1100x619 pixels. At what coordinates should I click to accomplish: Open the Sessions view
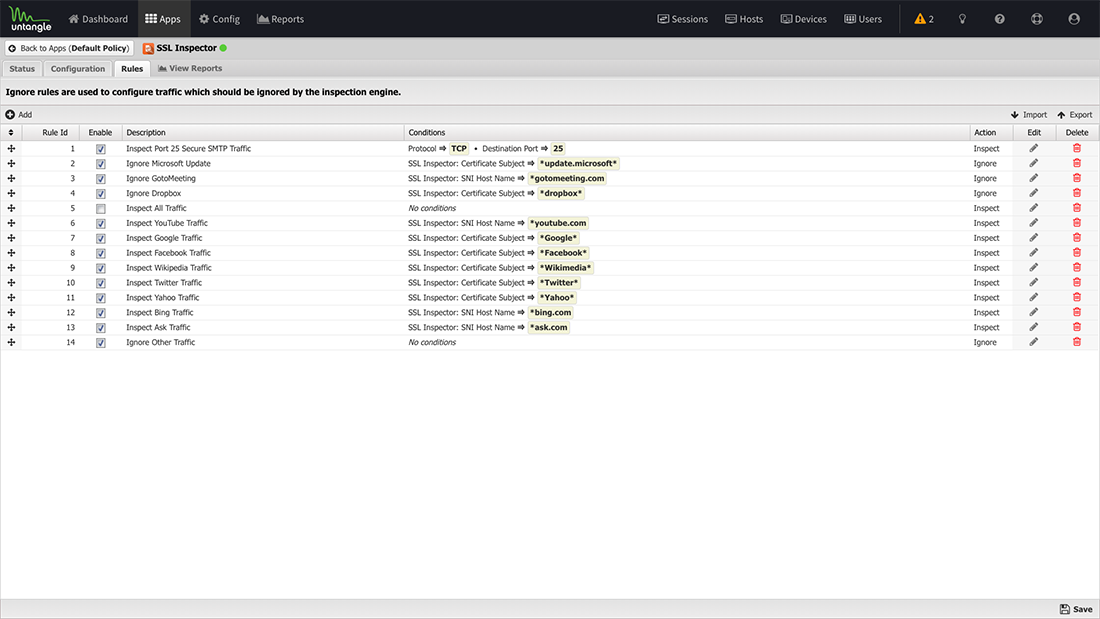point(683,19)
